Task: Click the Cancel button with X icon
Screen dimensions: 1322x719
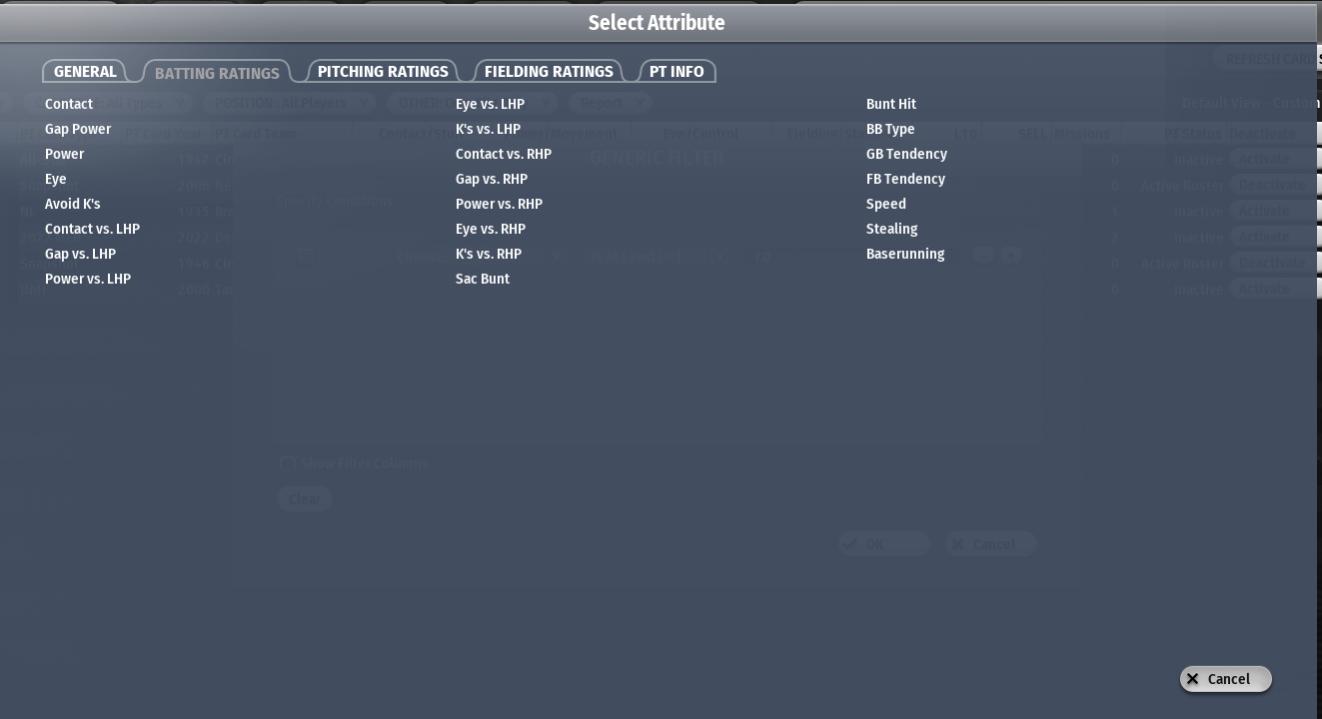Action: (x=1225, y=679)
